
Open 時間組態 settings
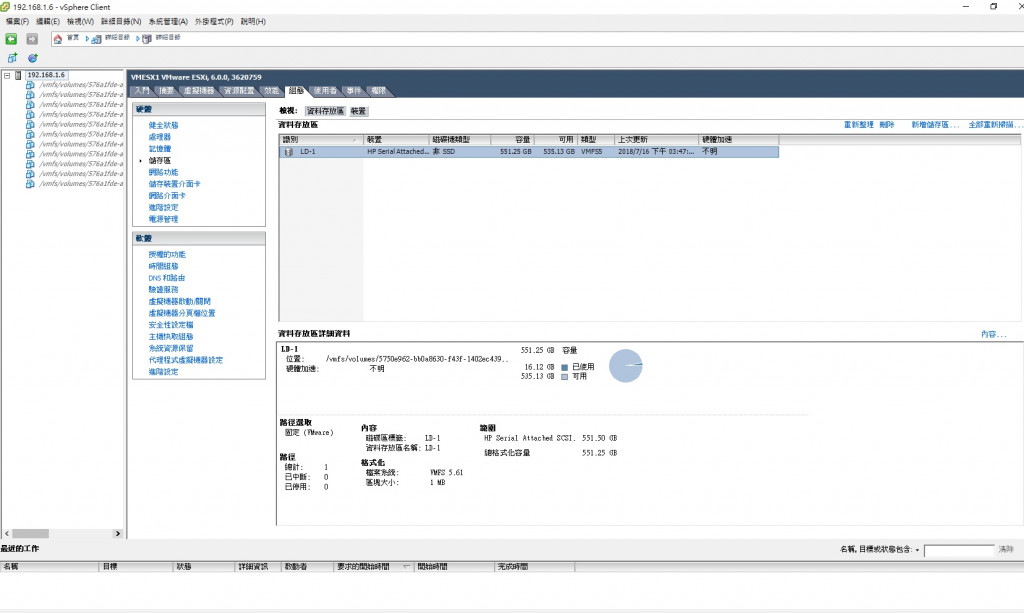point(163,266)
